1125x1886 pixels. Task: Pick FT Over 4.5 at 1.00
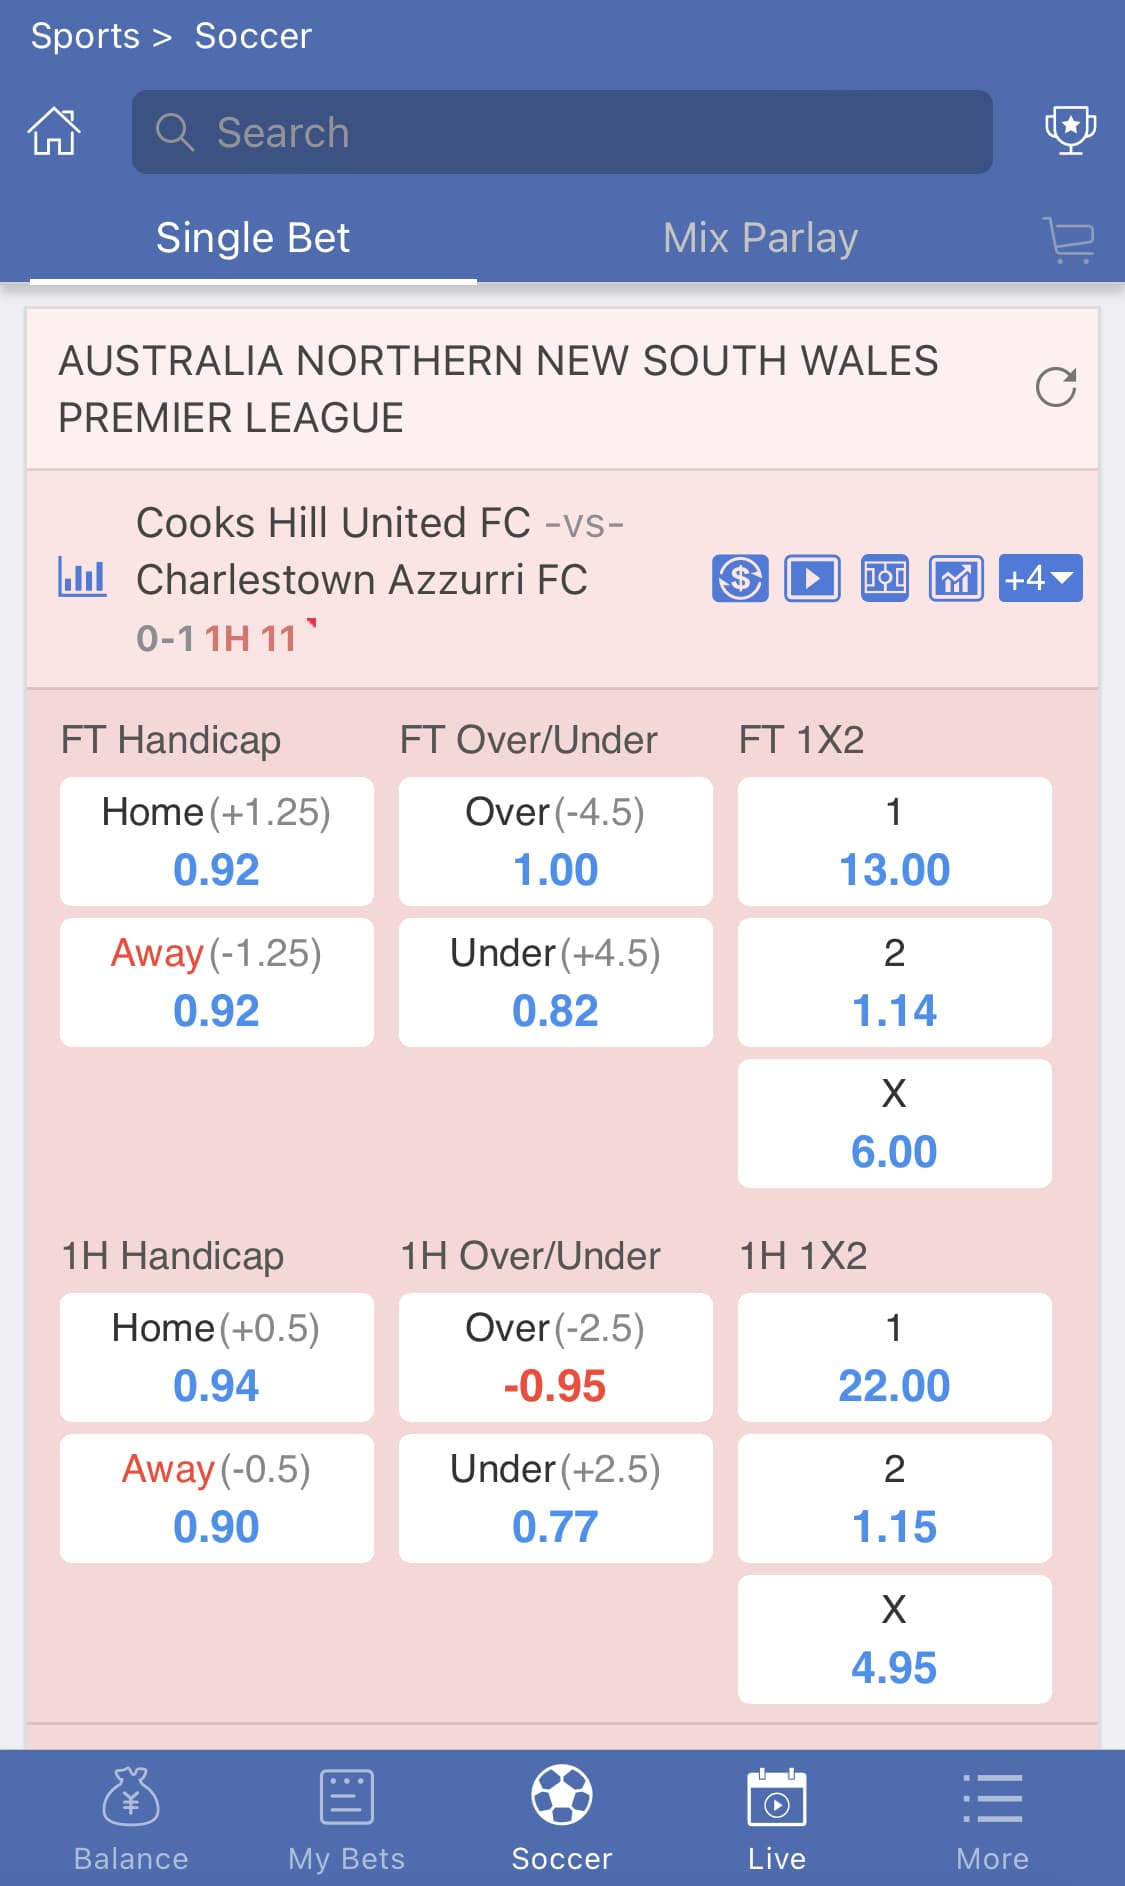(556, 841)
